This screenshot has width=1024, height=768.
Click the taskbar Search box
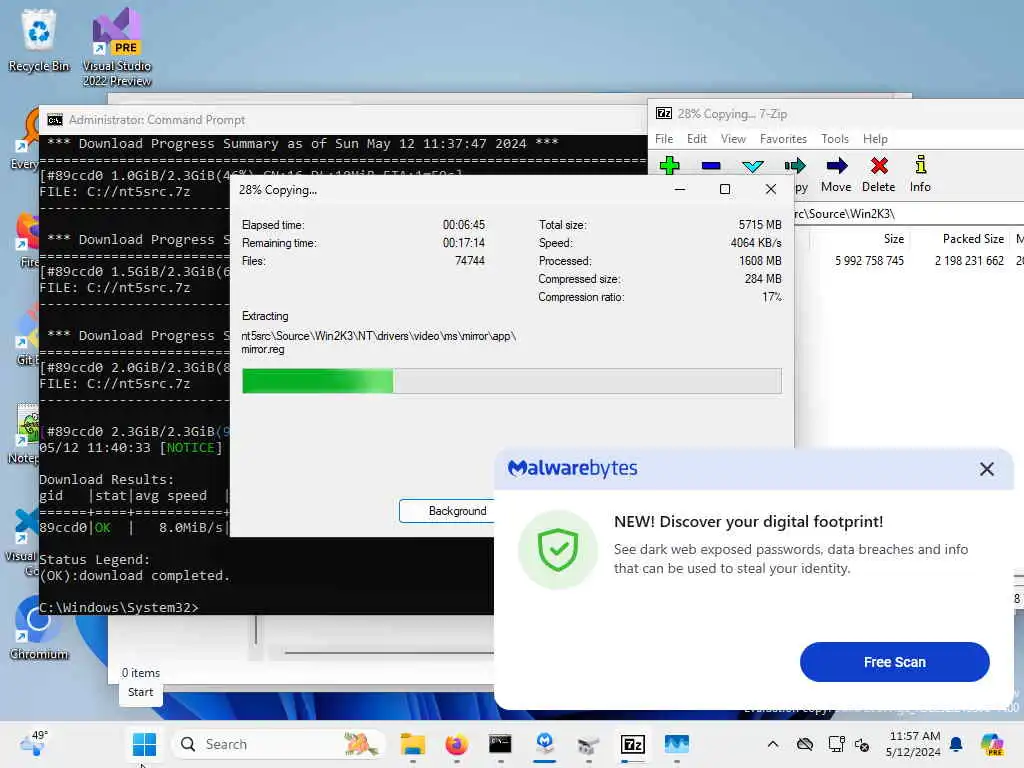278,744
